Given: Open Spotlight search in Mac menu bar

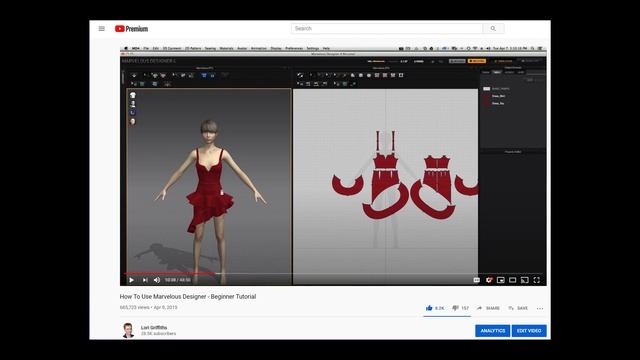Looking at the screenshot, I should (x=532, y=48).
